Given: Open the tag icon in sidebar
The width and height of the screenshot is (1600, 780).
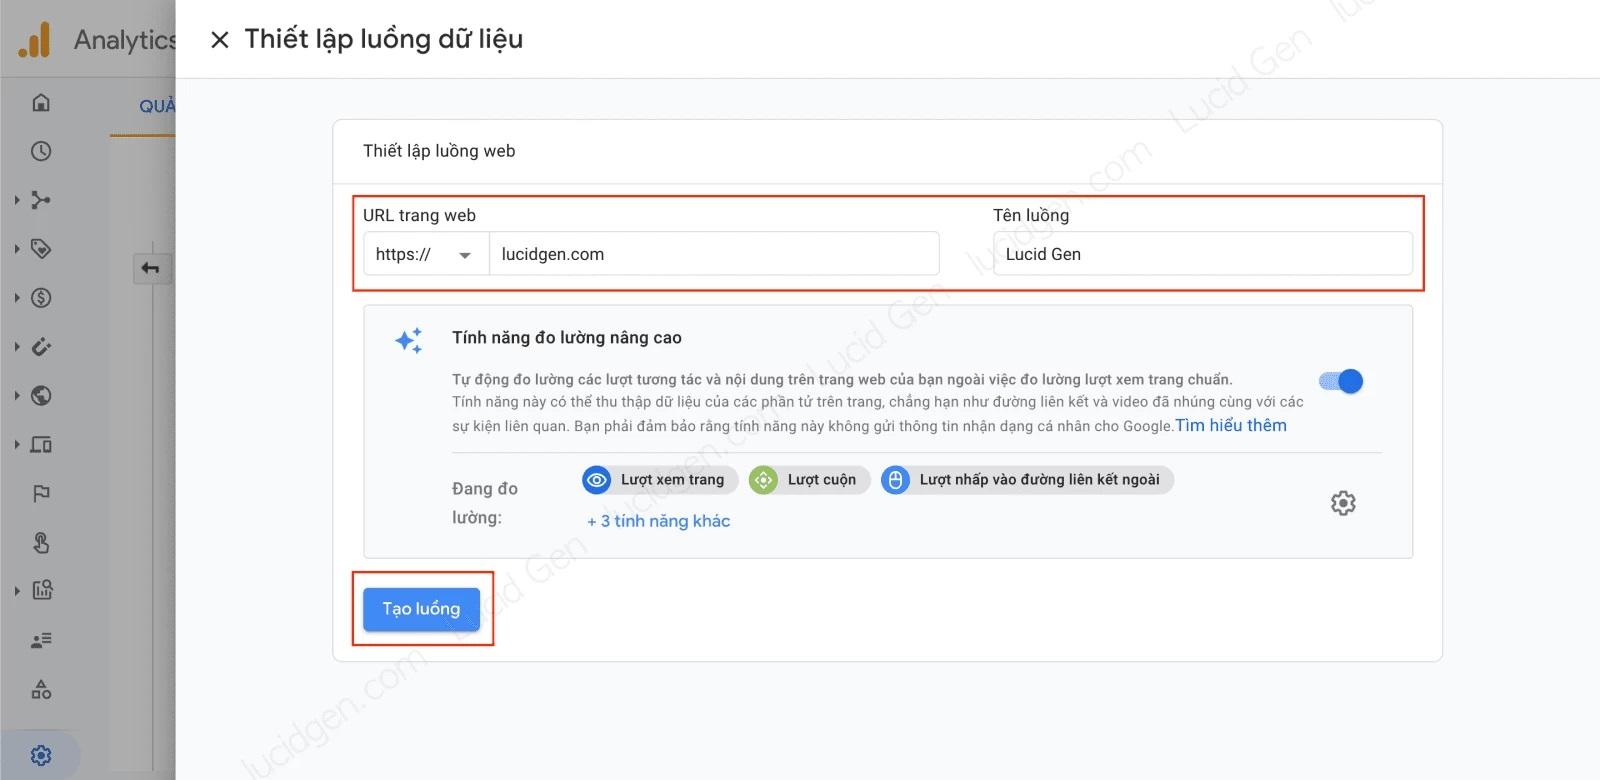Looking at the screenshot, I should pyautogui.click(x=41, y=249).
